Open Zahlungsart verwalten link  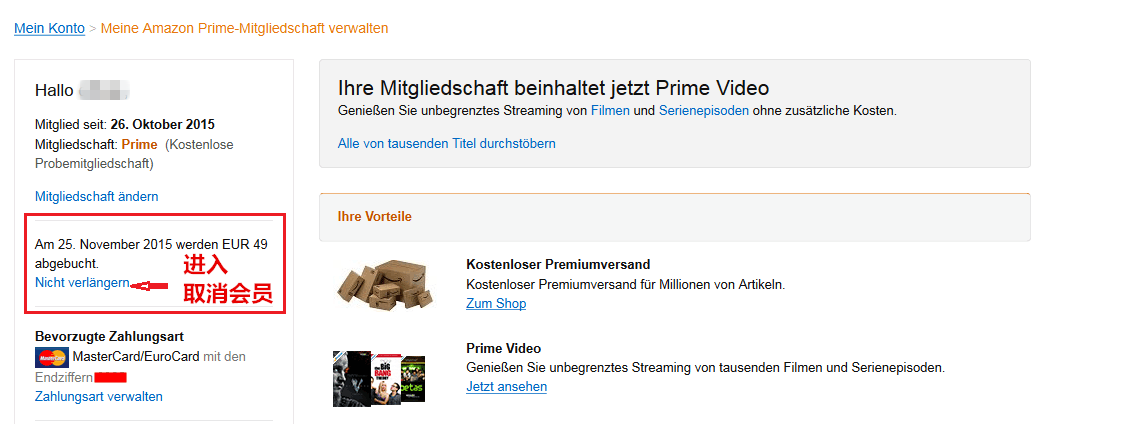coord(99,397)
